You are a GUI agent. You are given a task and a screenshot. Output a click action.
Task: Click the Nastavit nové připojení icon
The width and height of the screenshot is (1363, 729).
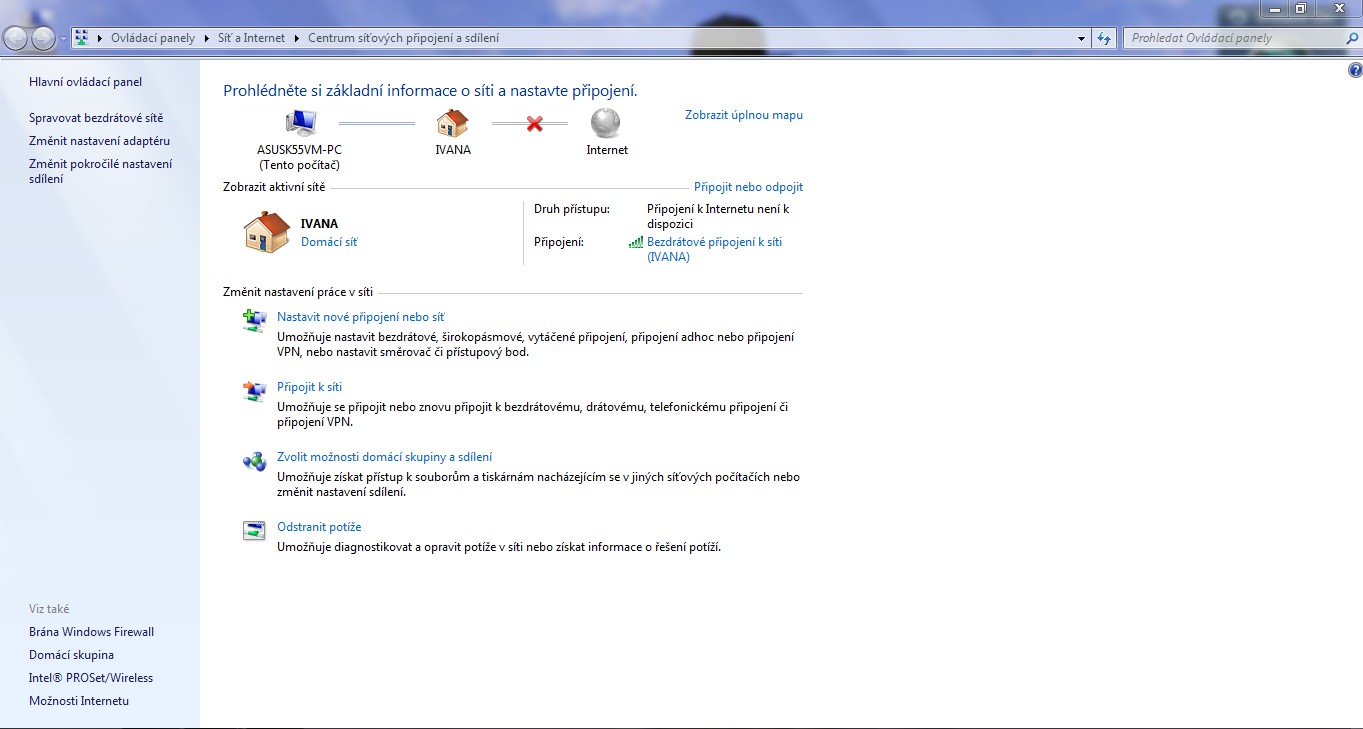coord(255,319)
